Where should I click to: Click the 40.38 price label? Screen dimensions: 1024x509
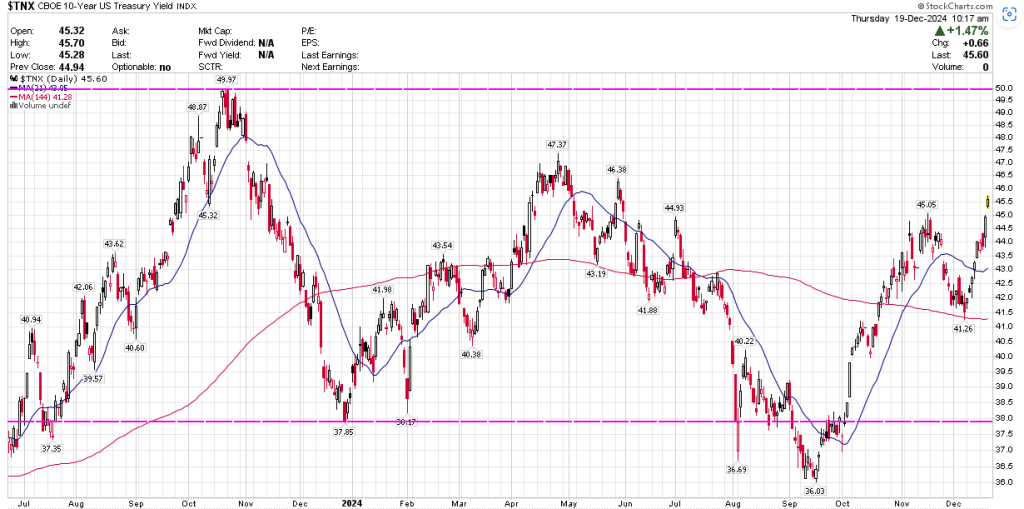470,354
